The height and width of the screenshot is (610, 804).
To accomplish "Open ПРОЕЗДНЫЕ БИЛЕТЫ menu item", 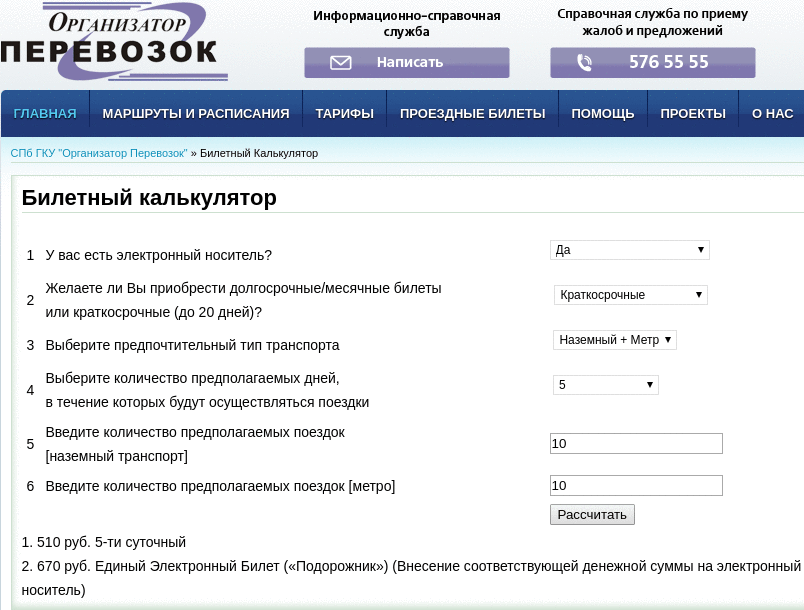I will click(472, 114).
